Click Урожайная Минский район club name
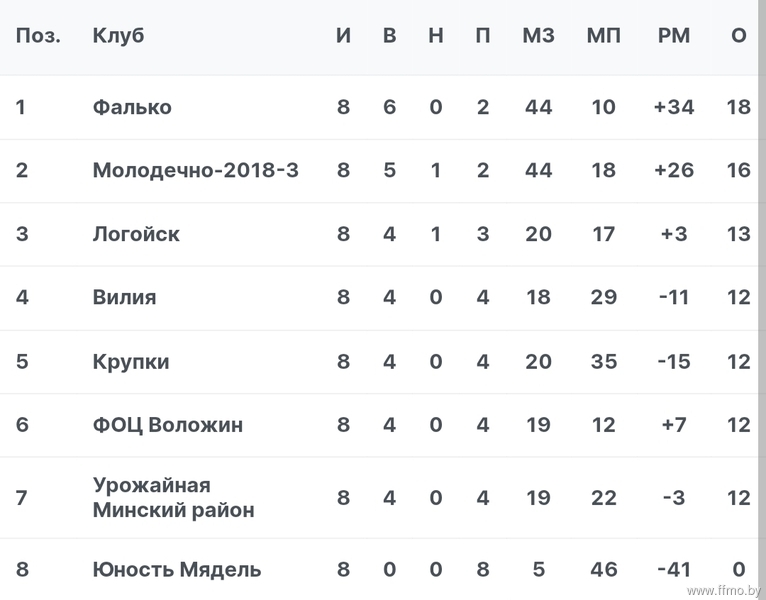 (x=173, y=497)
